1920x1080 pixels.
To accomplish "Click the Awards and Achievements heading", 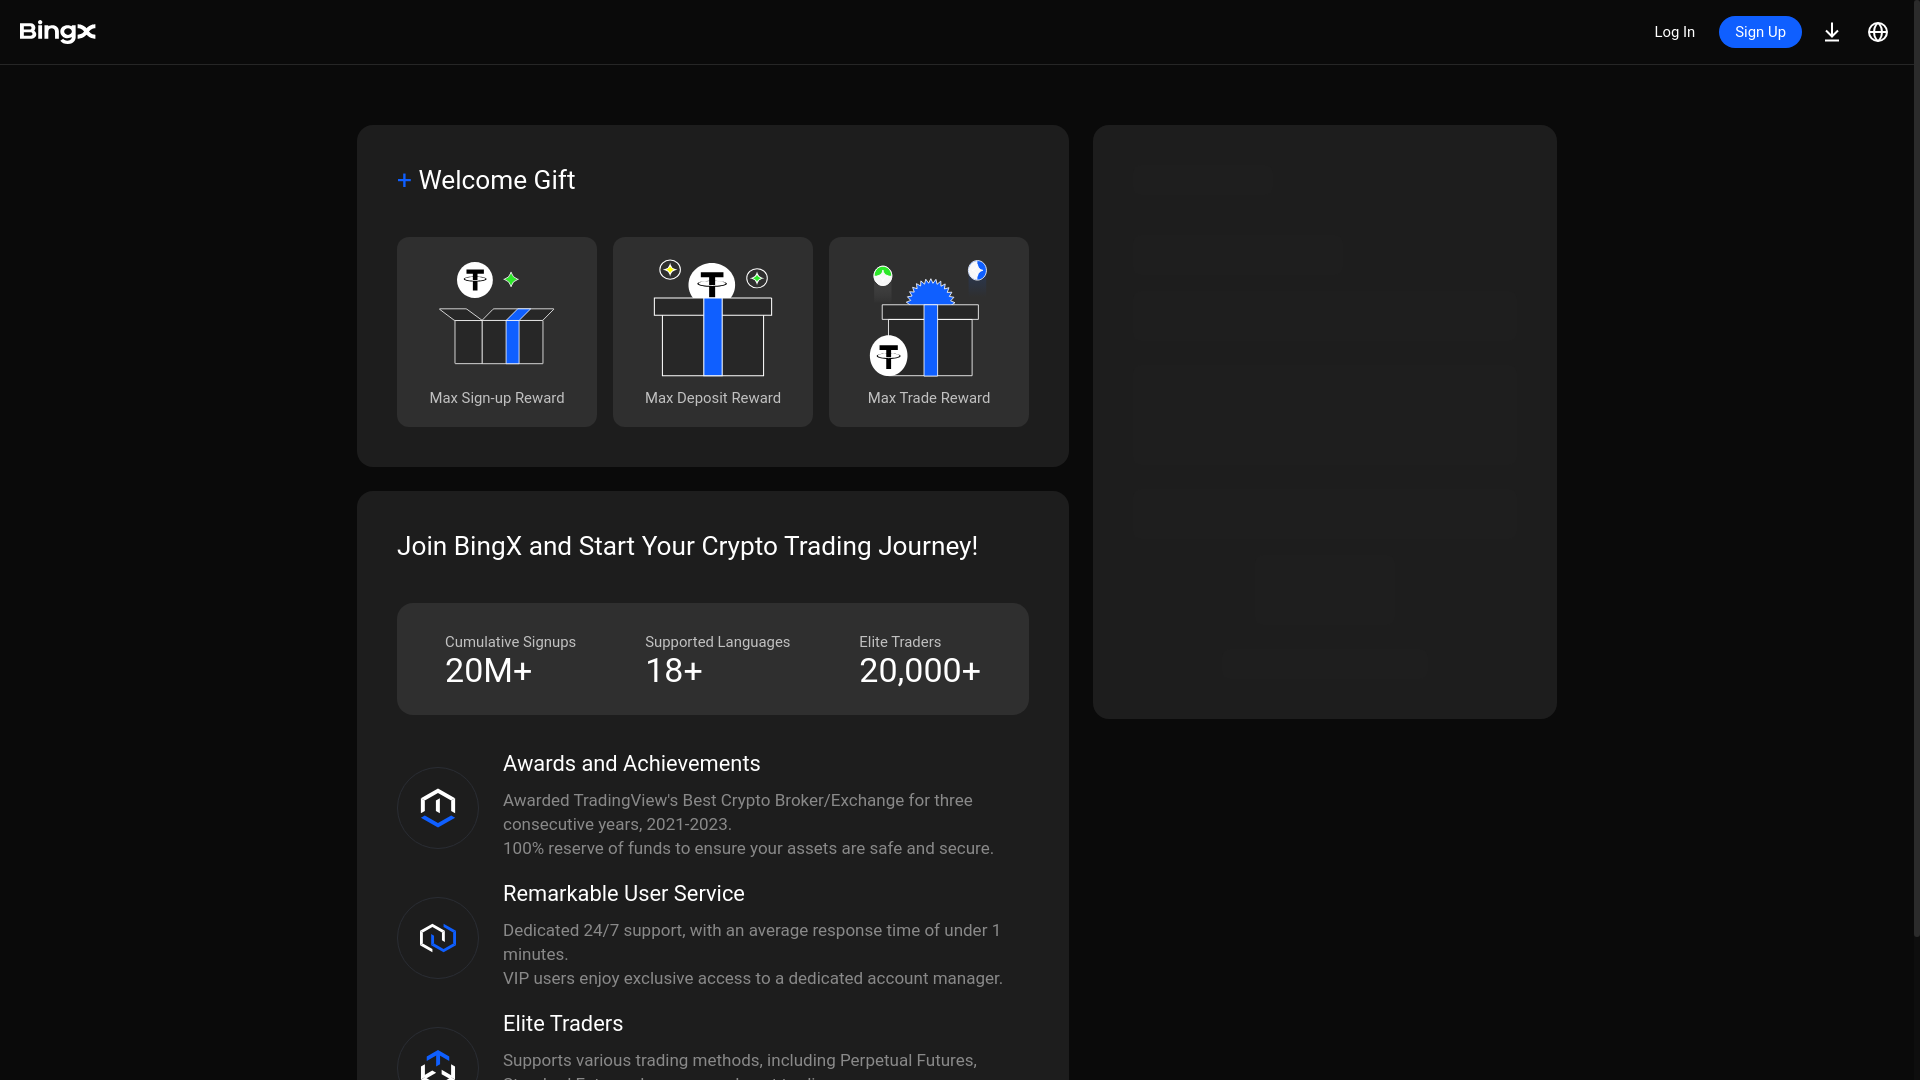I will (631, 764).
